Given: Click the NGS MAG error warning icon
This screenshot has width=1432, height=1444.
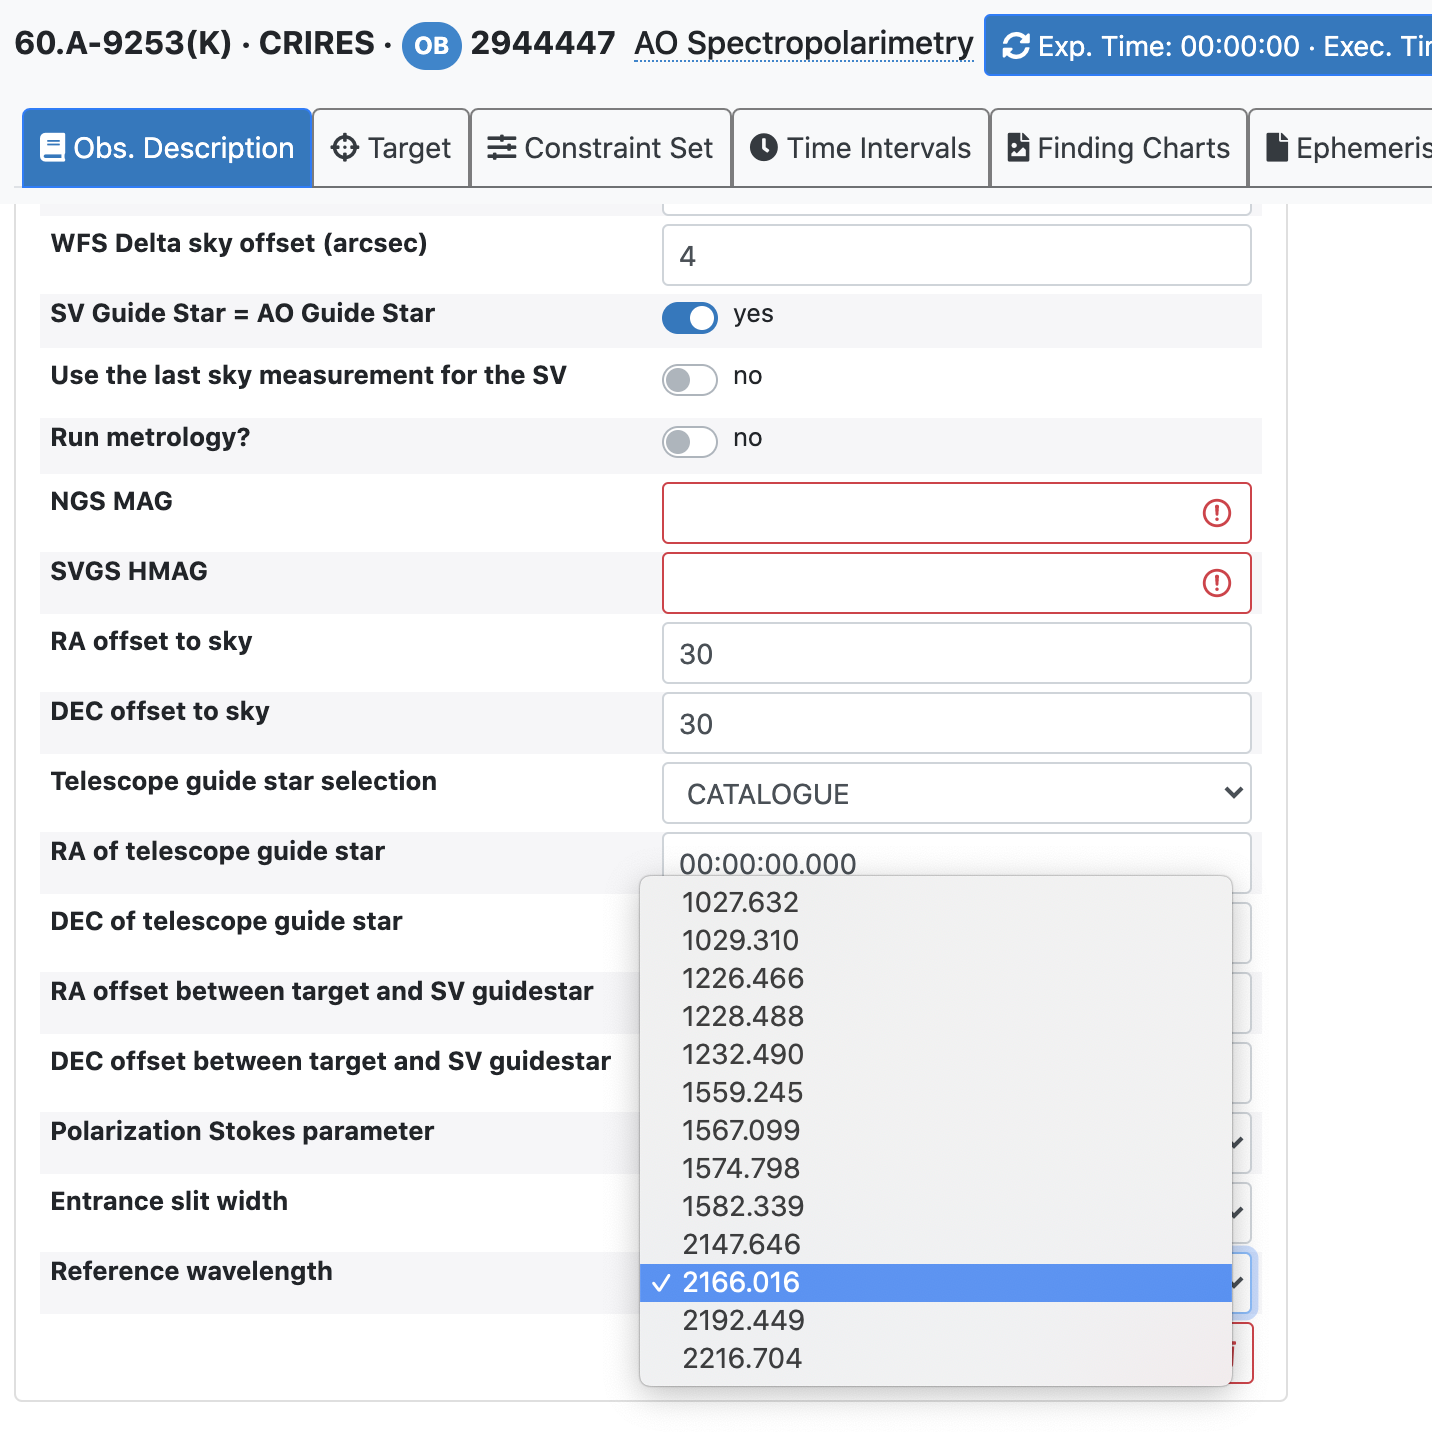Looking at the screenshot, I should tap(1216, 513).
